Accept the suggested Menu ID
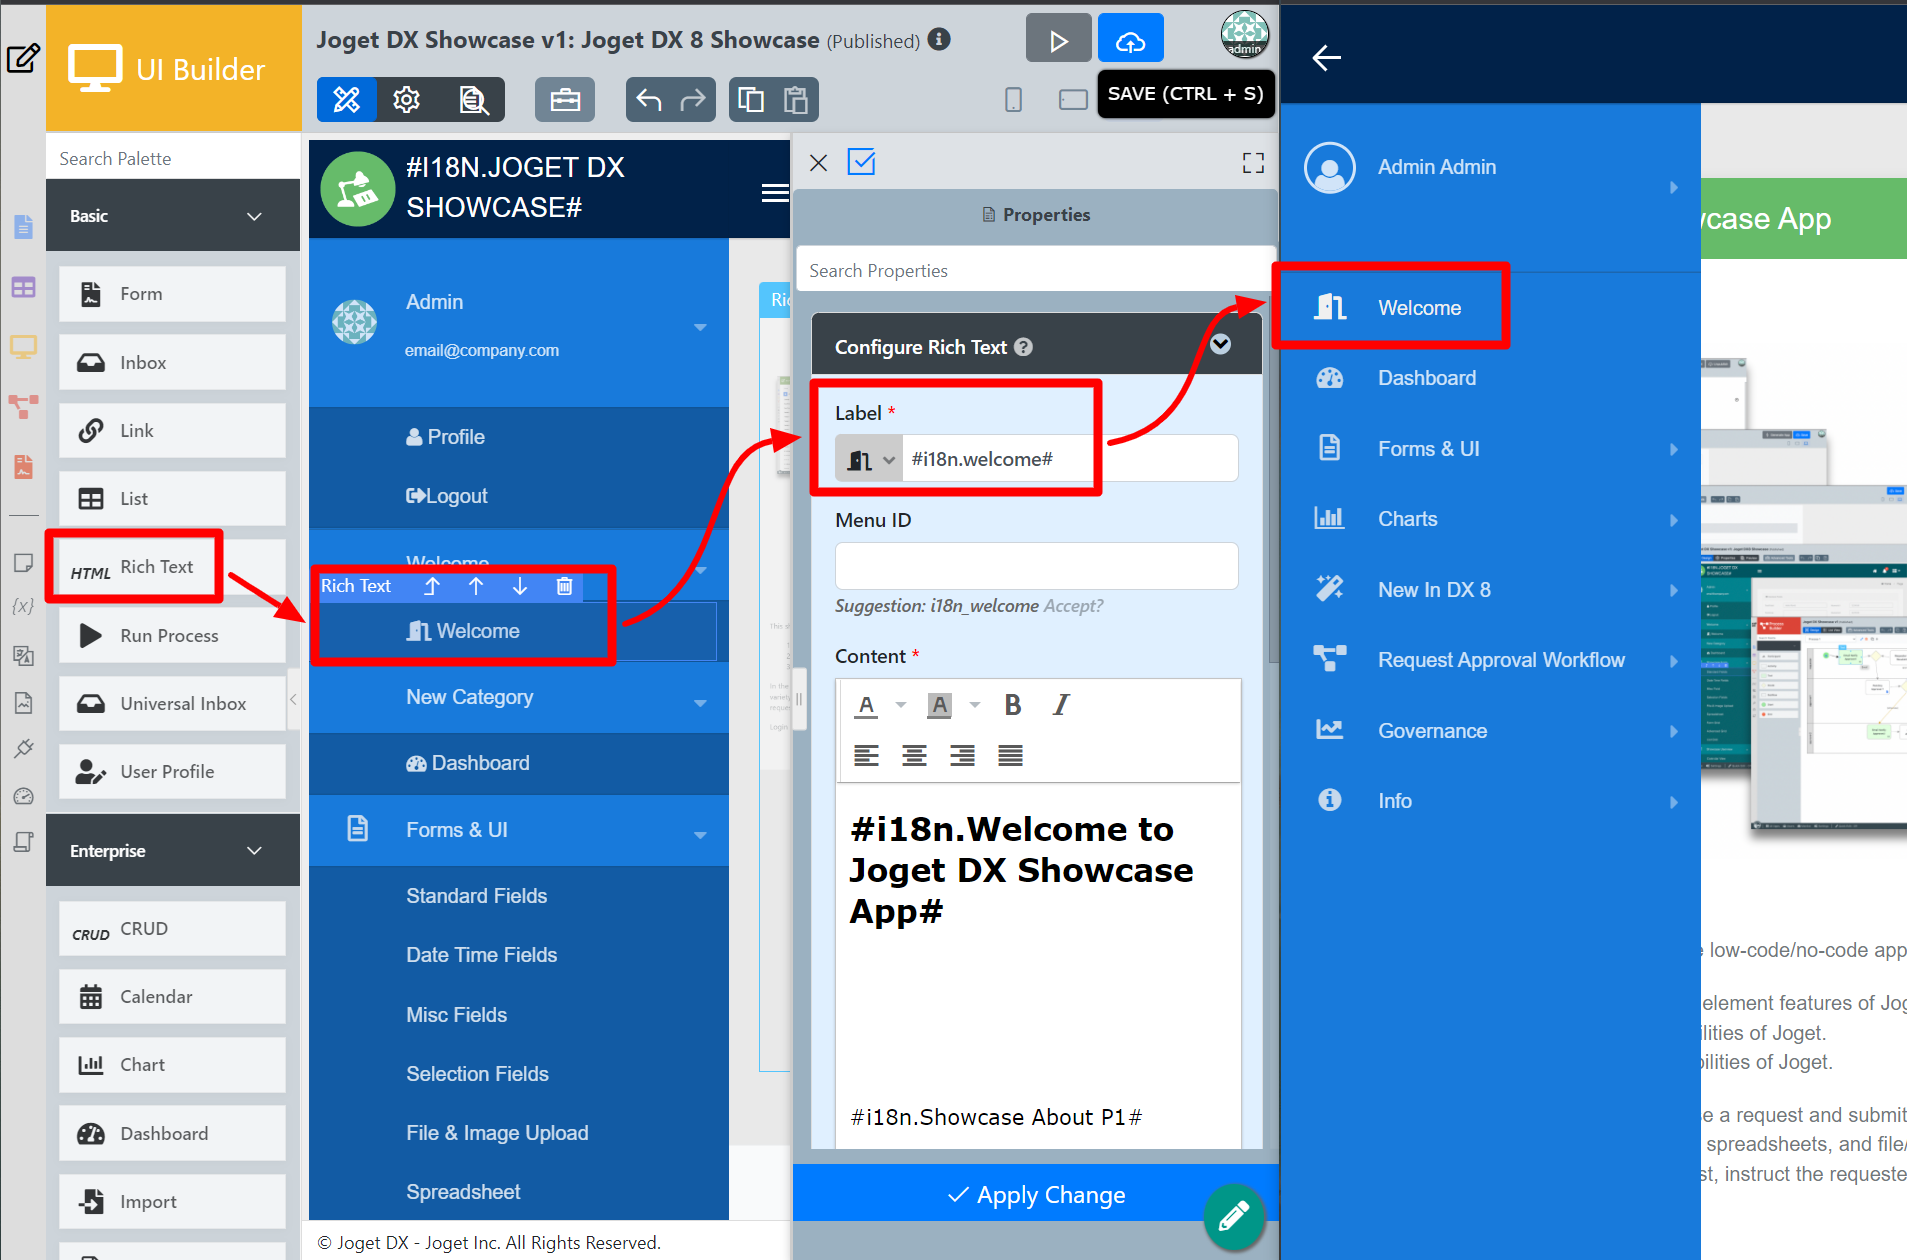The image size is (1907, 1260). 1073,606
